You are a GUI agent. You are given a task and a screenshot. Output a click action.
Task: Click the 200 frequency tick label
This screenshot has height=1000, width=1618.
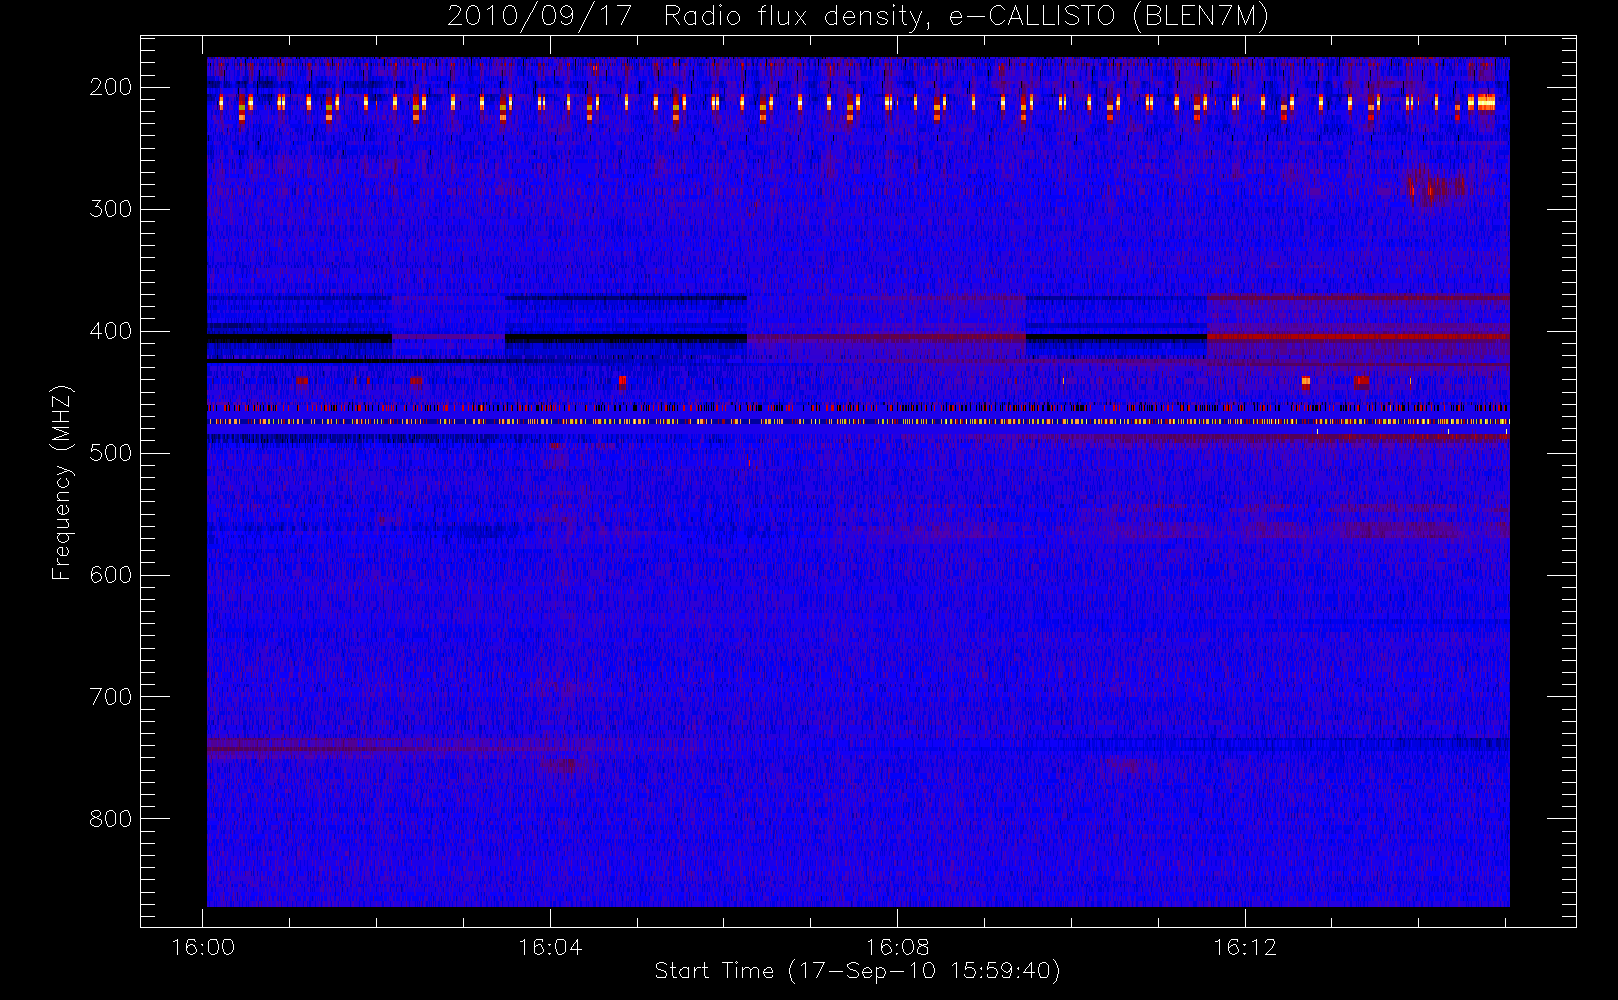pos(111,87)
